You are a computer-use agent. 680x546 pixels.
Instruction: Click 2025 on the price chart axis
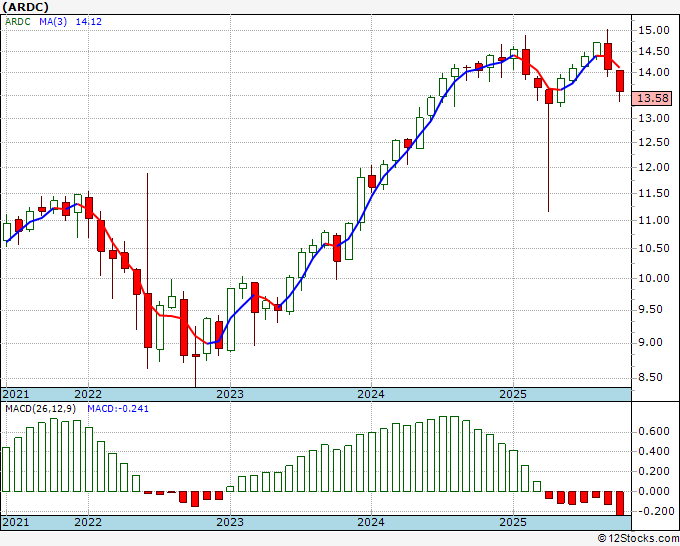click(x=513, y=394)
